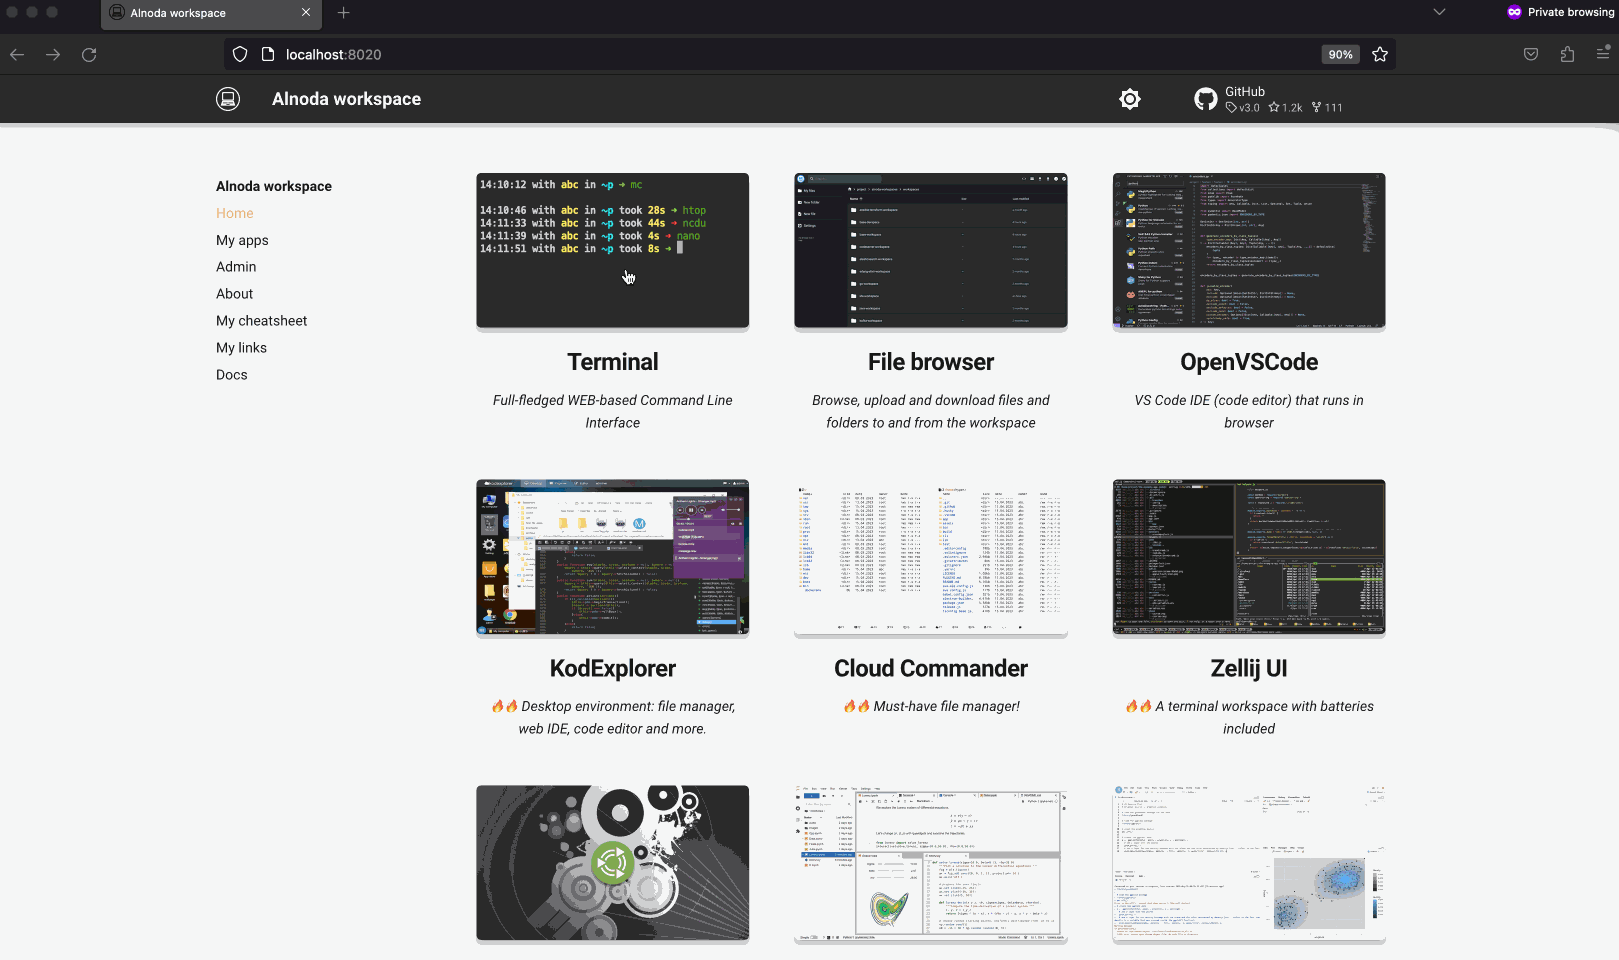Click the v3.0 version tag
This screenshot has height=960, width=1619.
tap(1243, 108)
